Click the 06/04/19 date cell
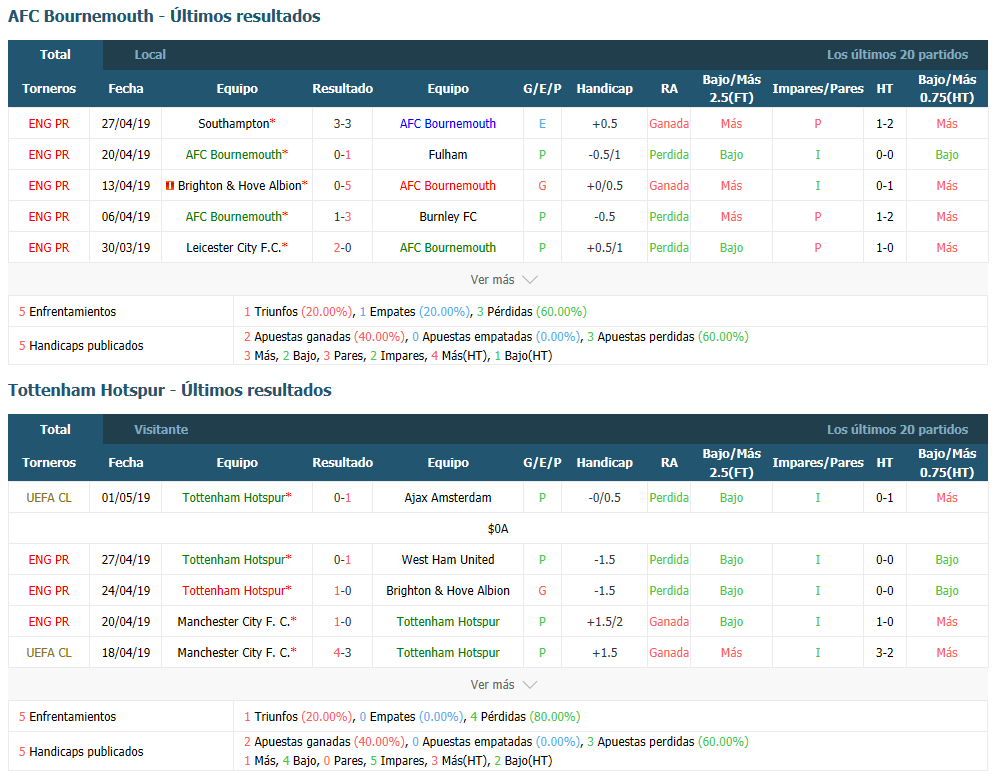The height and width of the screenshot is (774, 997). 126,217
